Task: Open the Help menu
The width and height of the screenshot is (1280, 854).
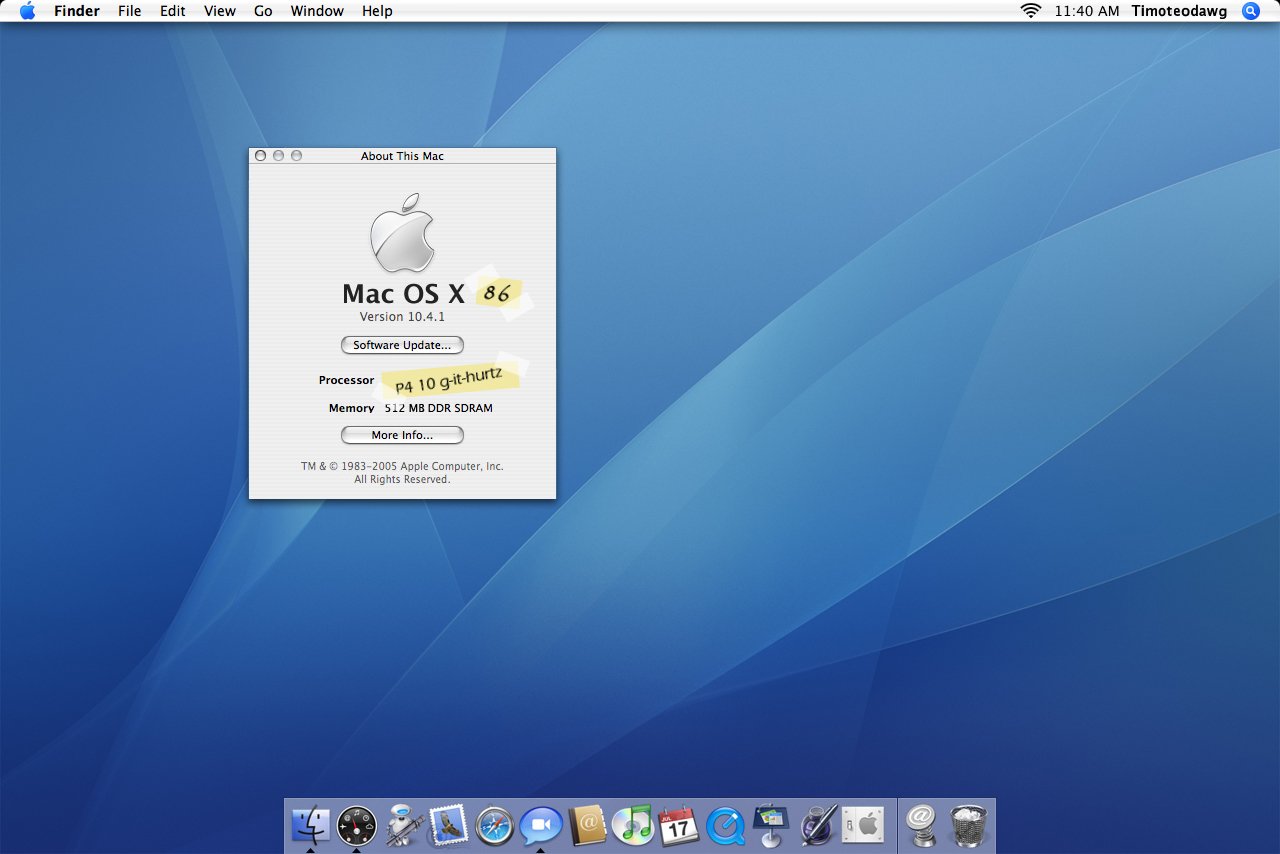Action: tap(377, 11)
